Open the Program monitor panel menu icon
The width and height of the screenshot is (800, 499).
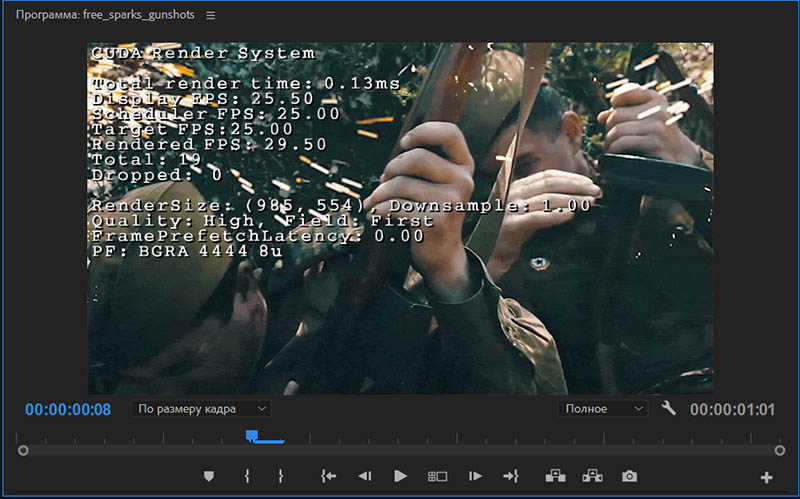211,16
